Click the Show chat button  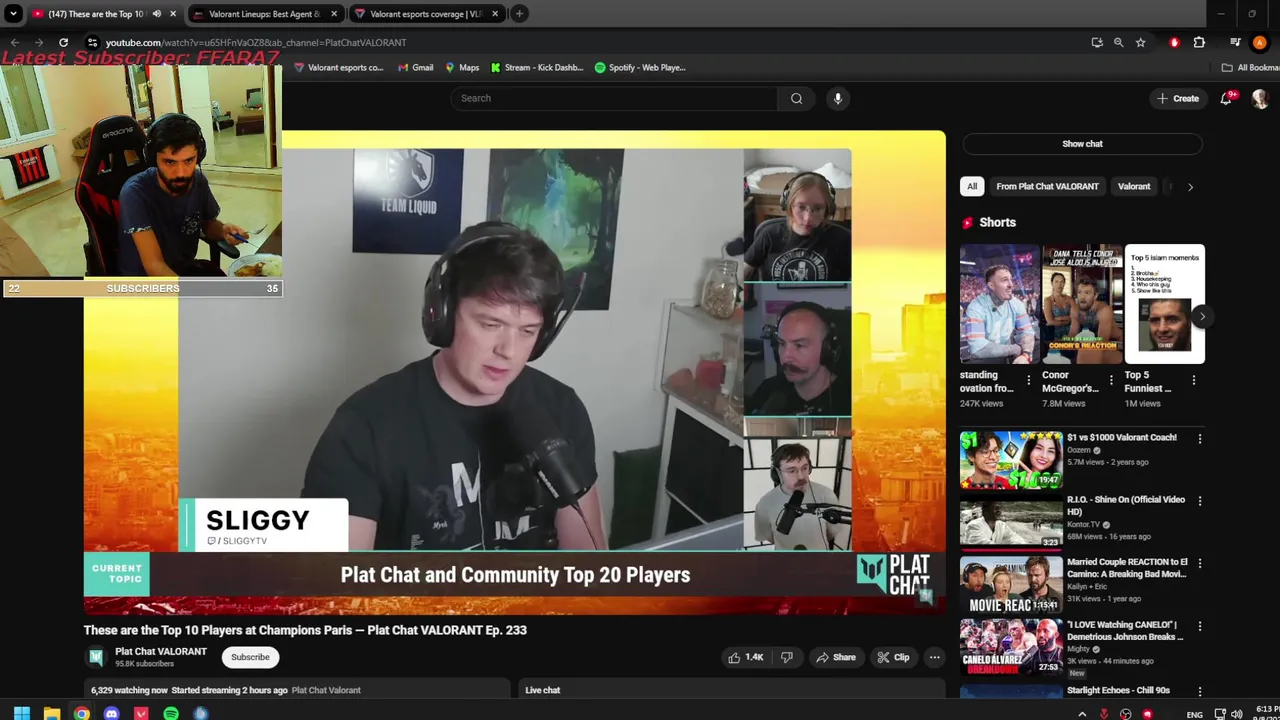(x=1082, y=144)
